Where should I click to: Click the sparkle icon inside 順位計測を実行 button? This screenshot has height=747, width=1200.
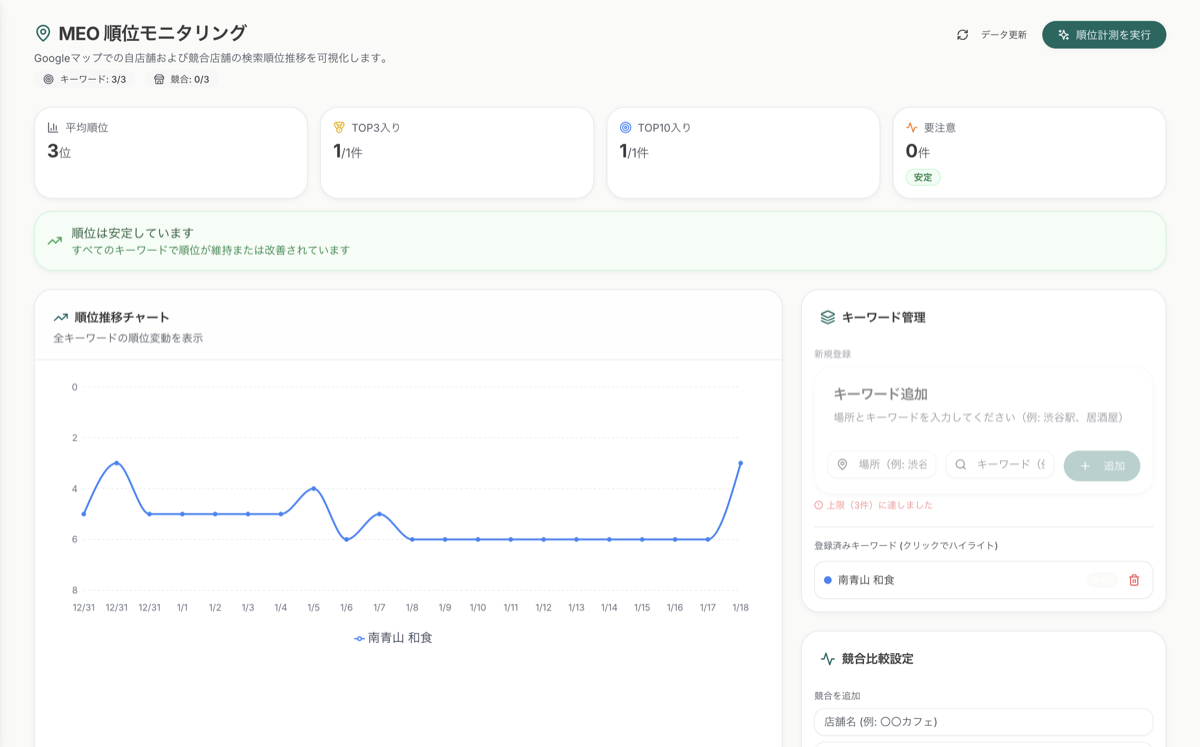pos(1063,34)
